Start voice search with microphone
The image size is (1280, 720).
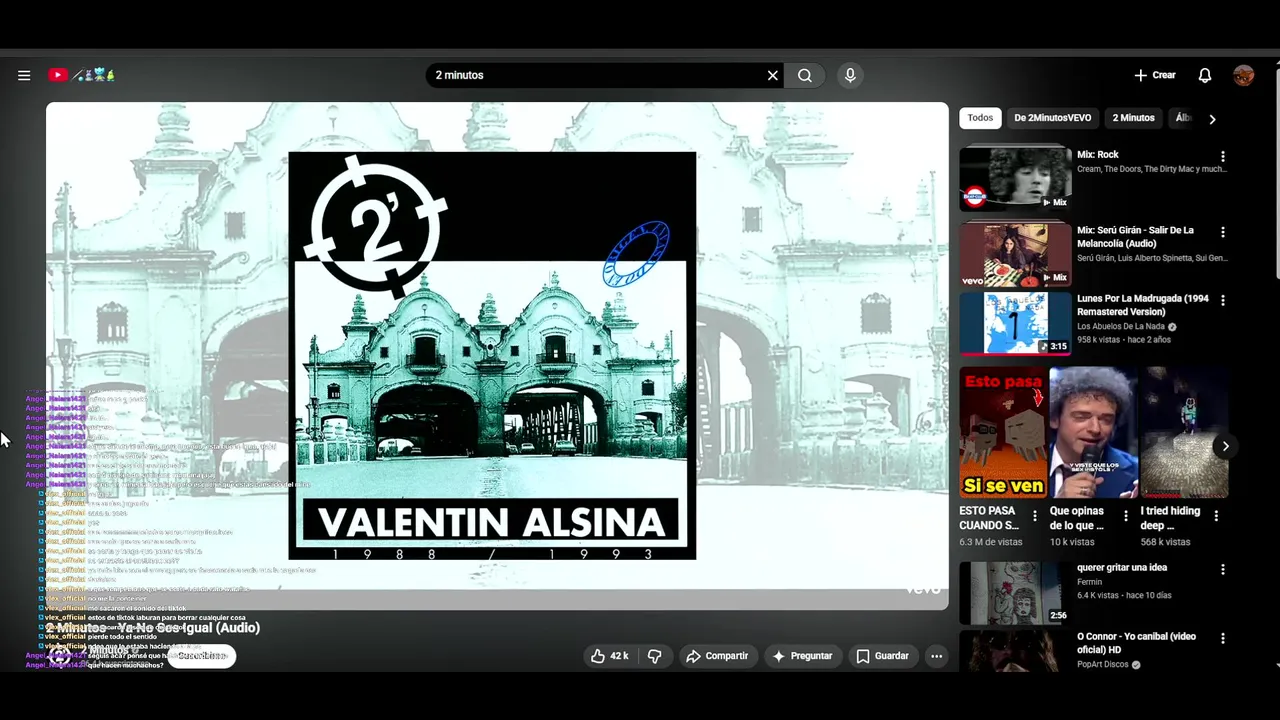tap(850, 75)
